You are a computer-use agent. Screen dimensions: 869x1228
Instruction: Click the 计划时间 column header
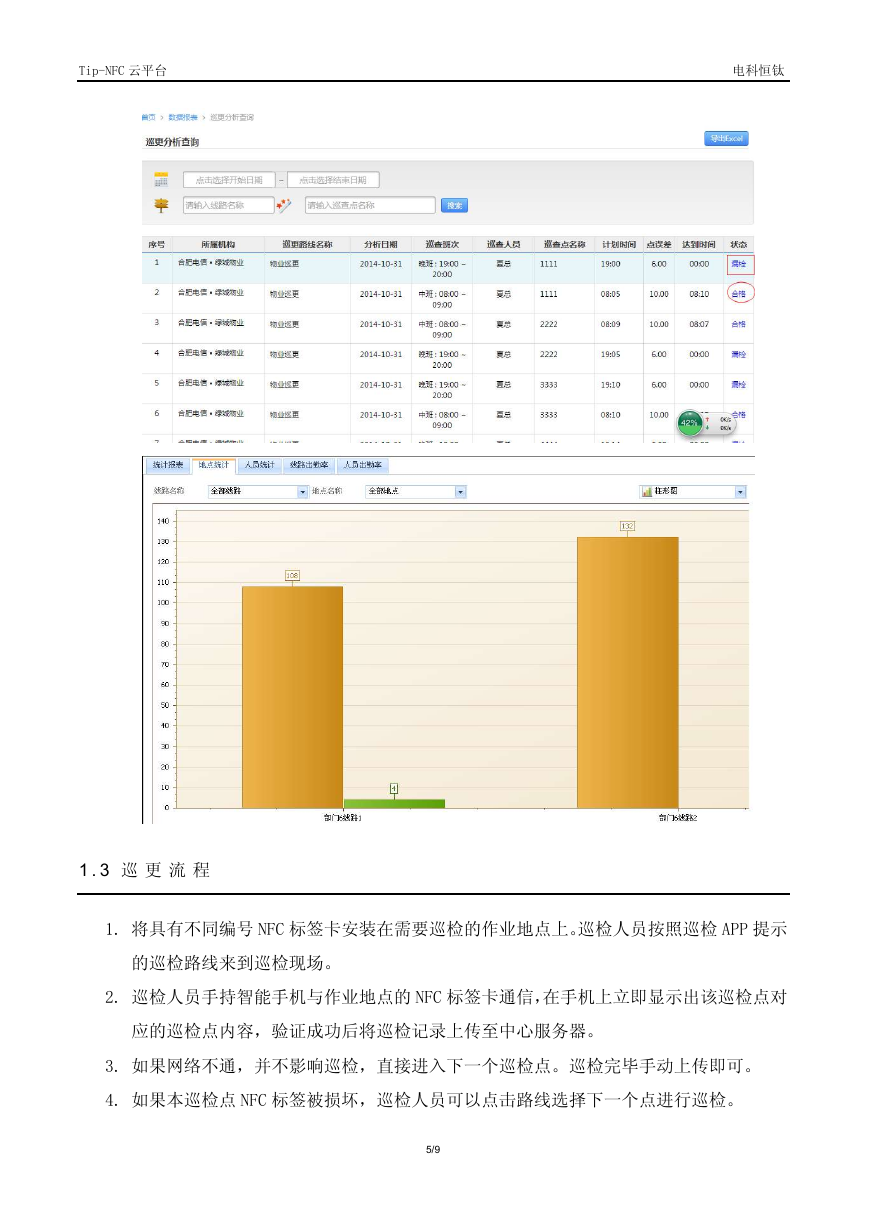[x=618, y=244]
